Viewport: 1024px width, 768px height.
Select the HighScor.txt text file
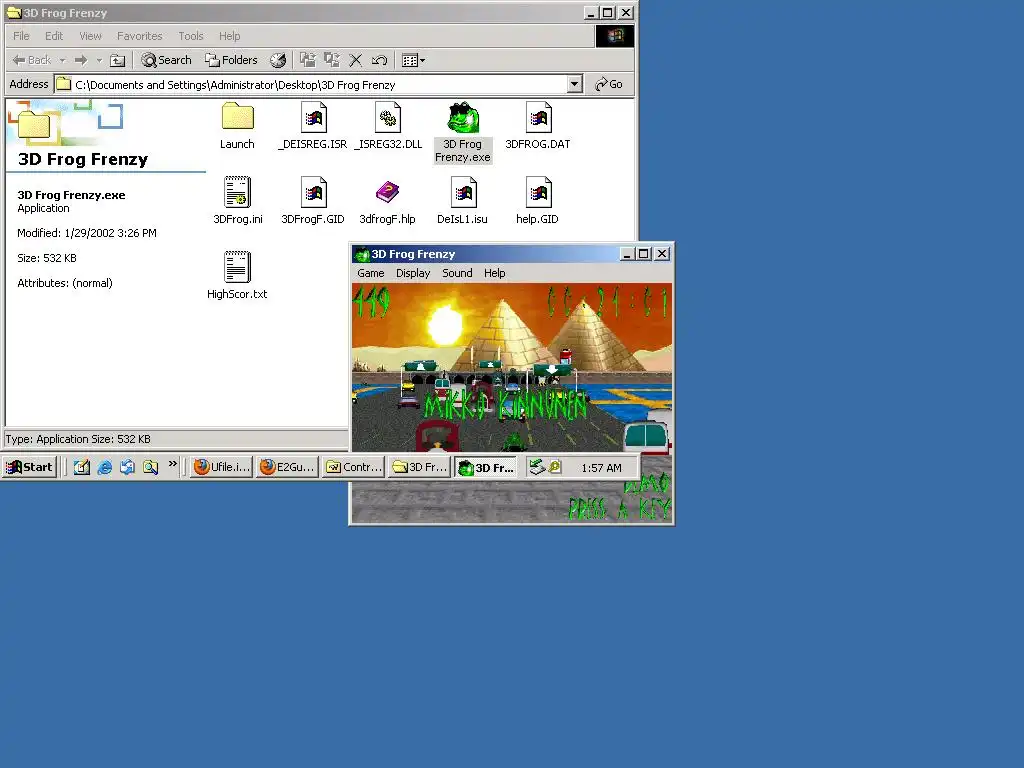click(x=237, y=275)
